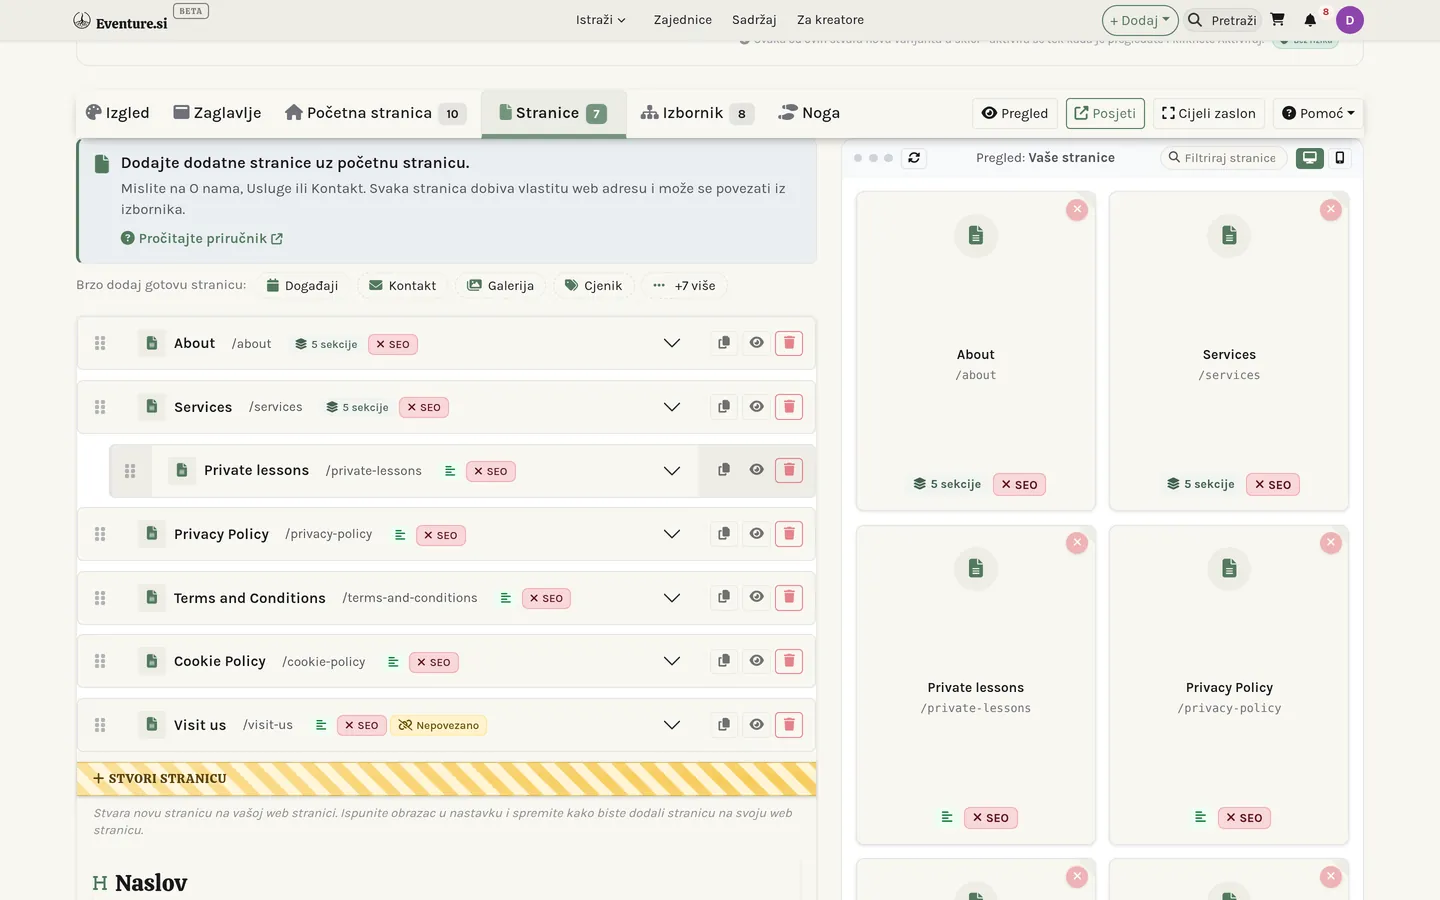Switch preview to mobile device view
The width and height of the screenshot is (1440, 900).
tap(1340, 158)
